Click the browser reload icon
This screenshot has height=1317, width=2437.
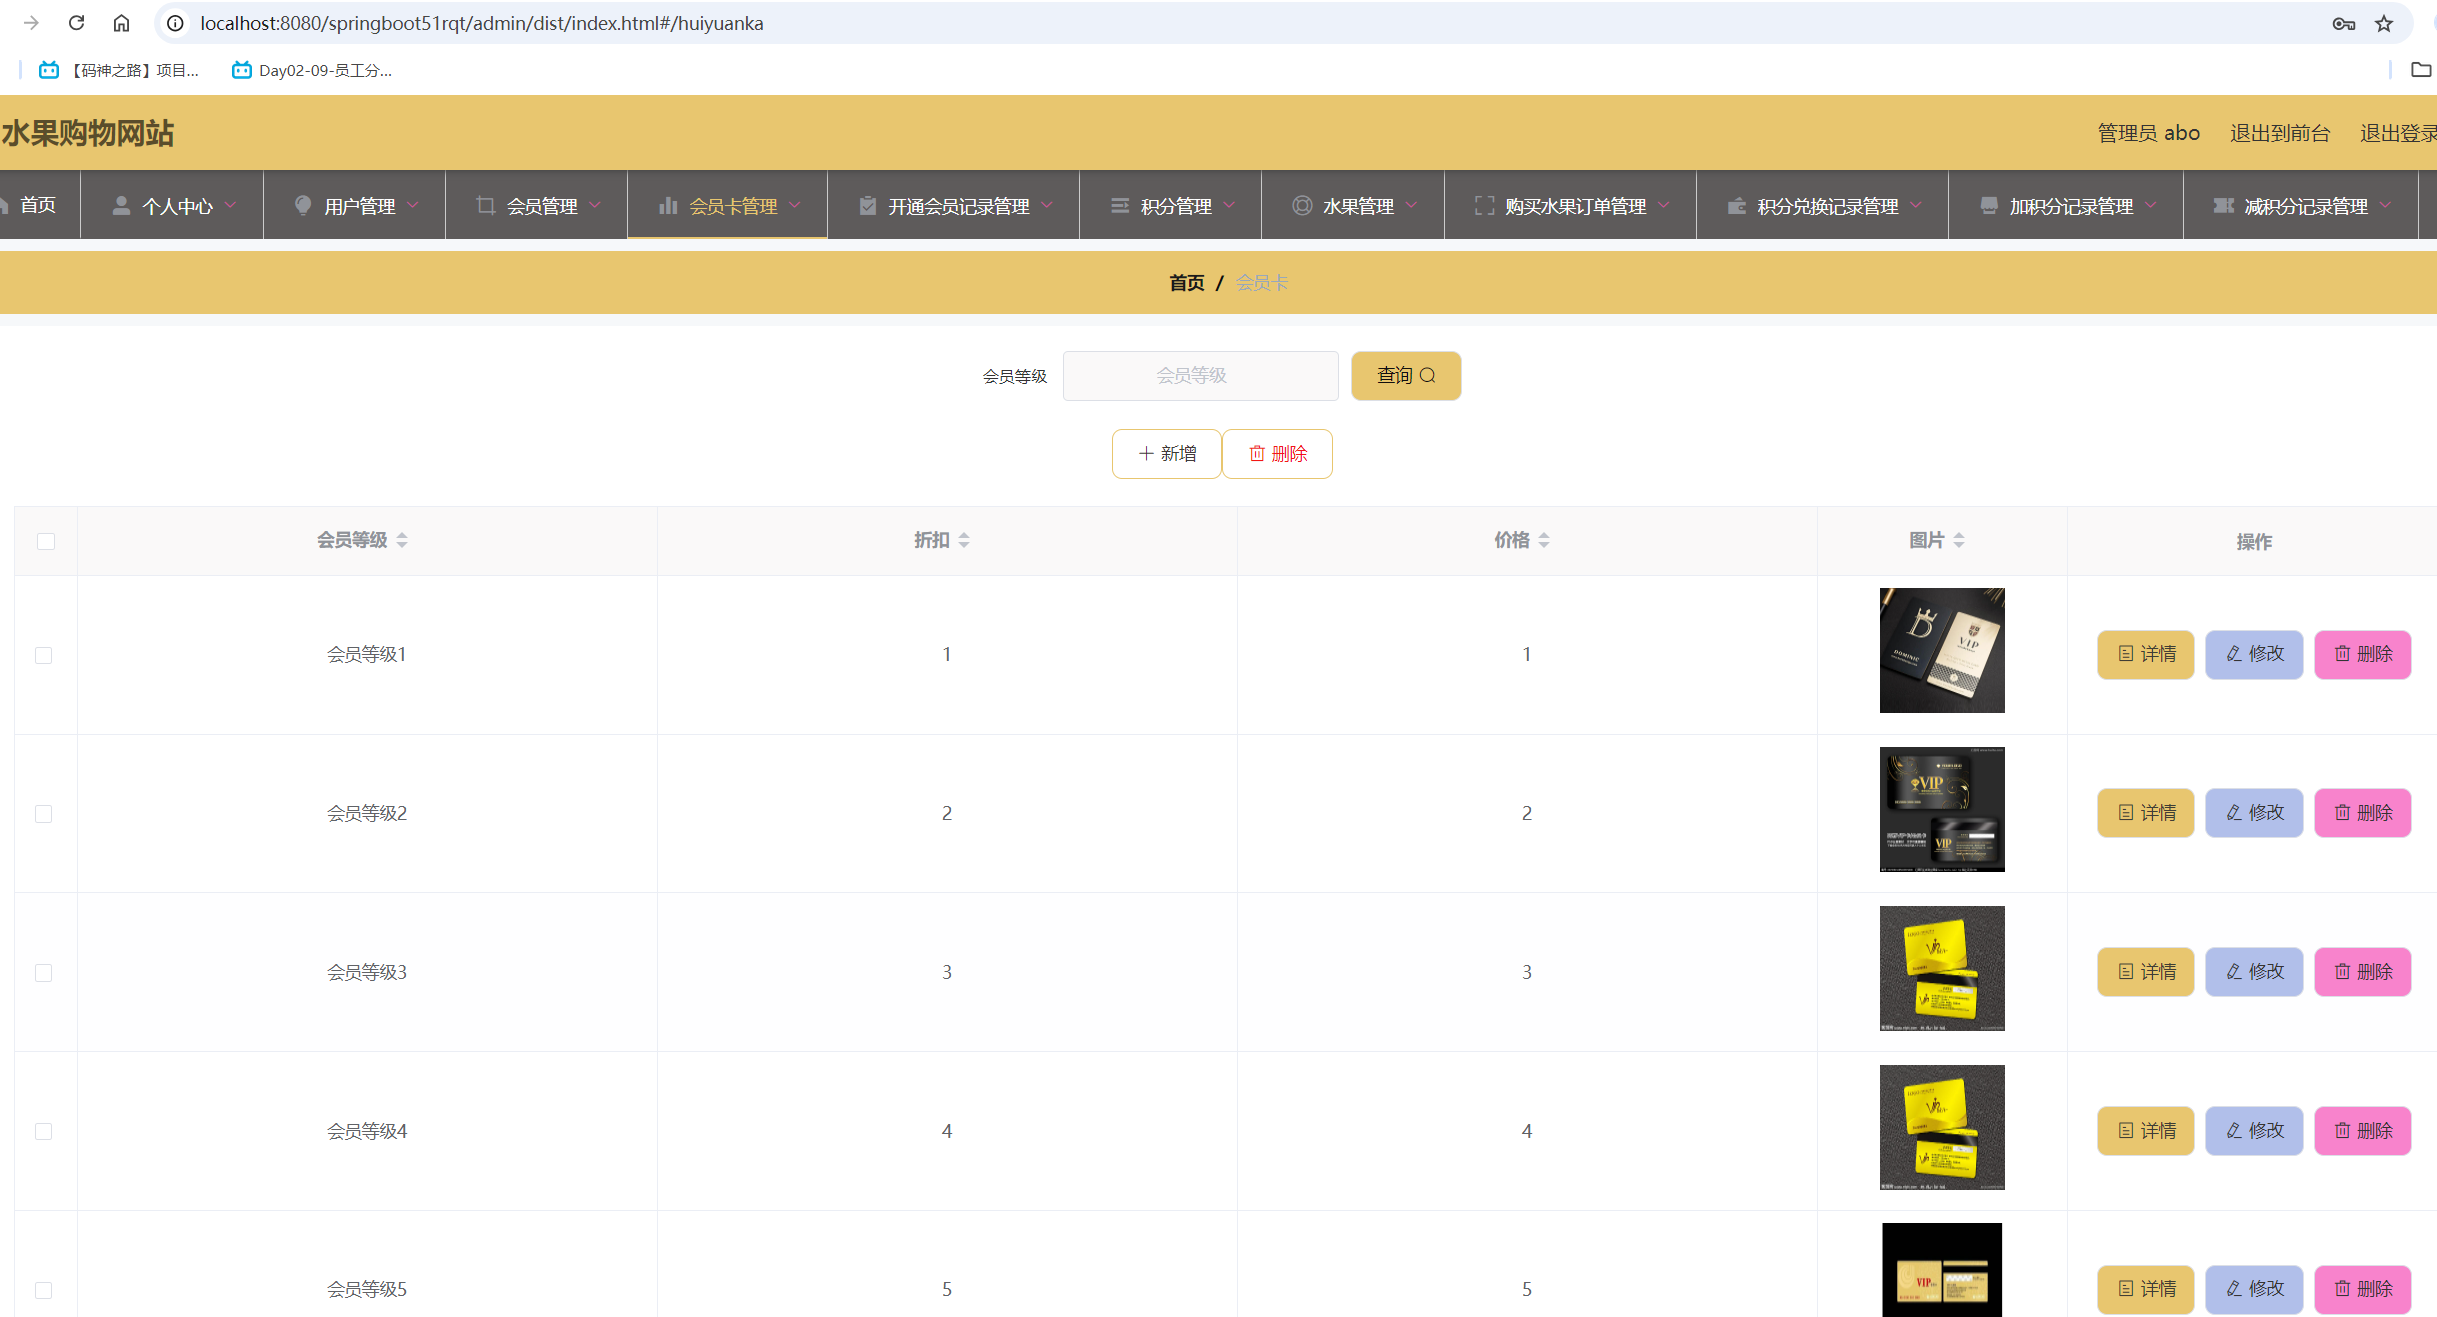point(76,23)
